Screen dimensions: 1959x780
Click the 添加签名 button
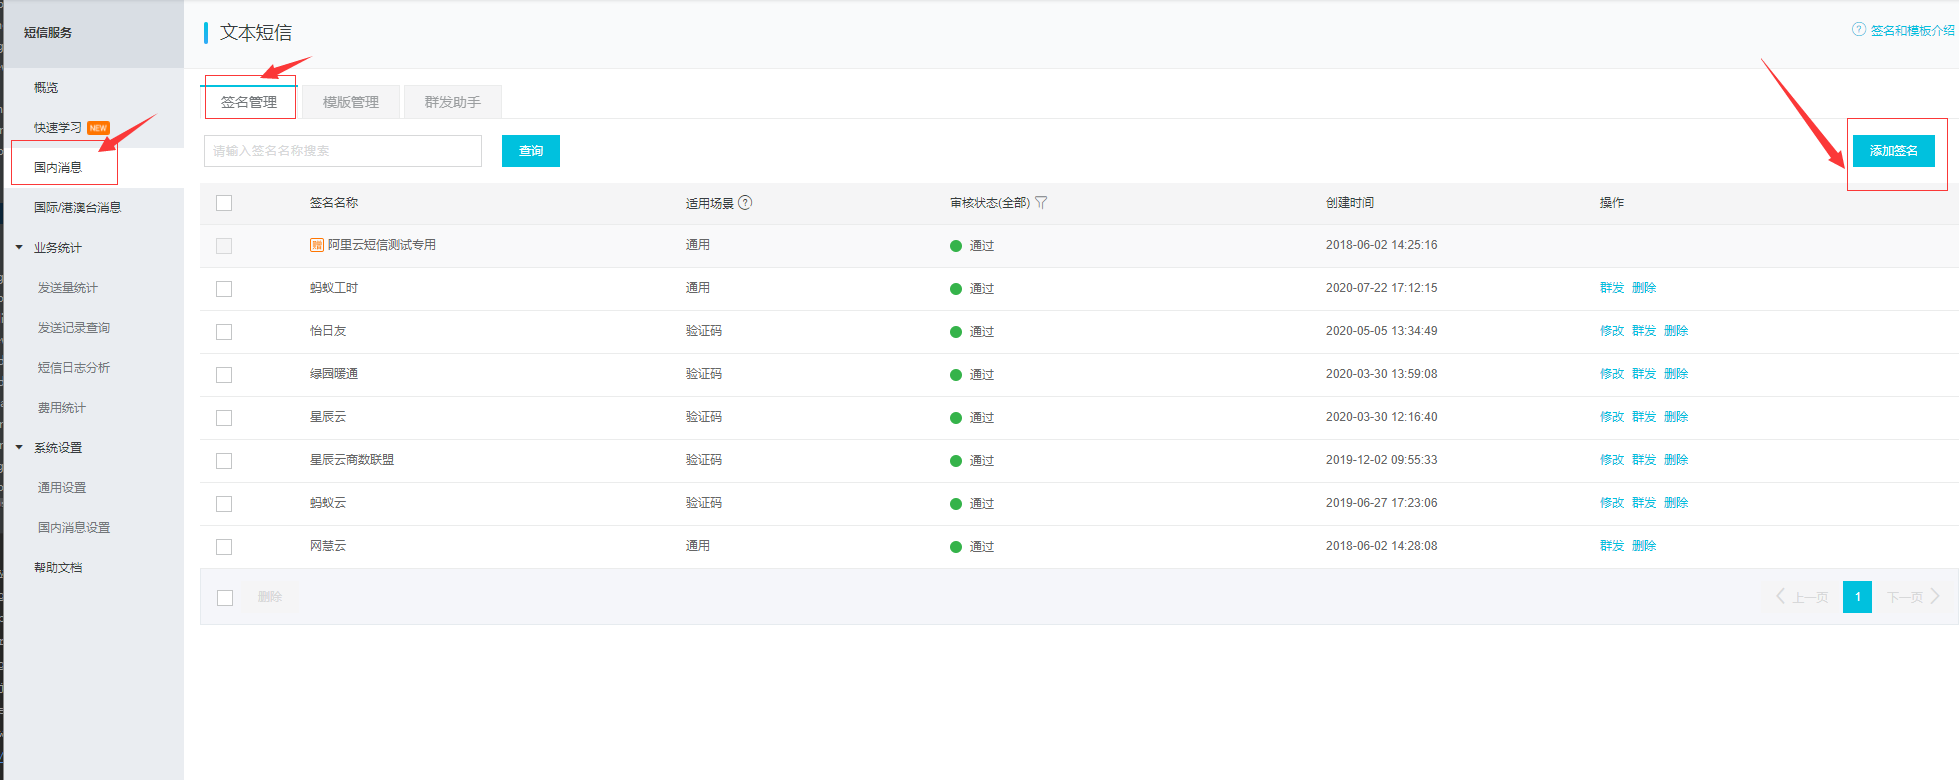click(x=1894, y=151)
